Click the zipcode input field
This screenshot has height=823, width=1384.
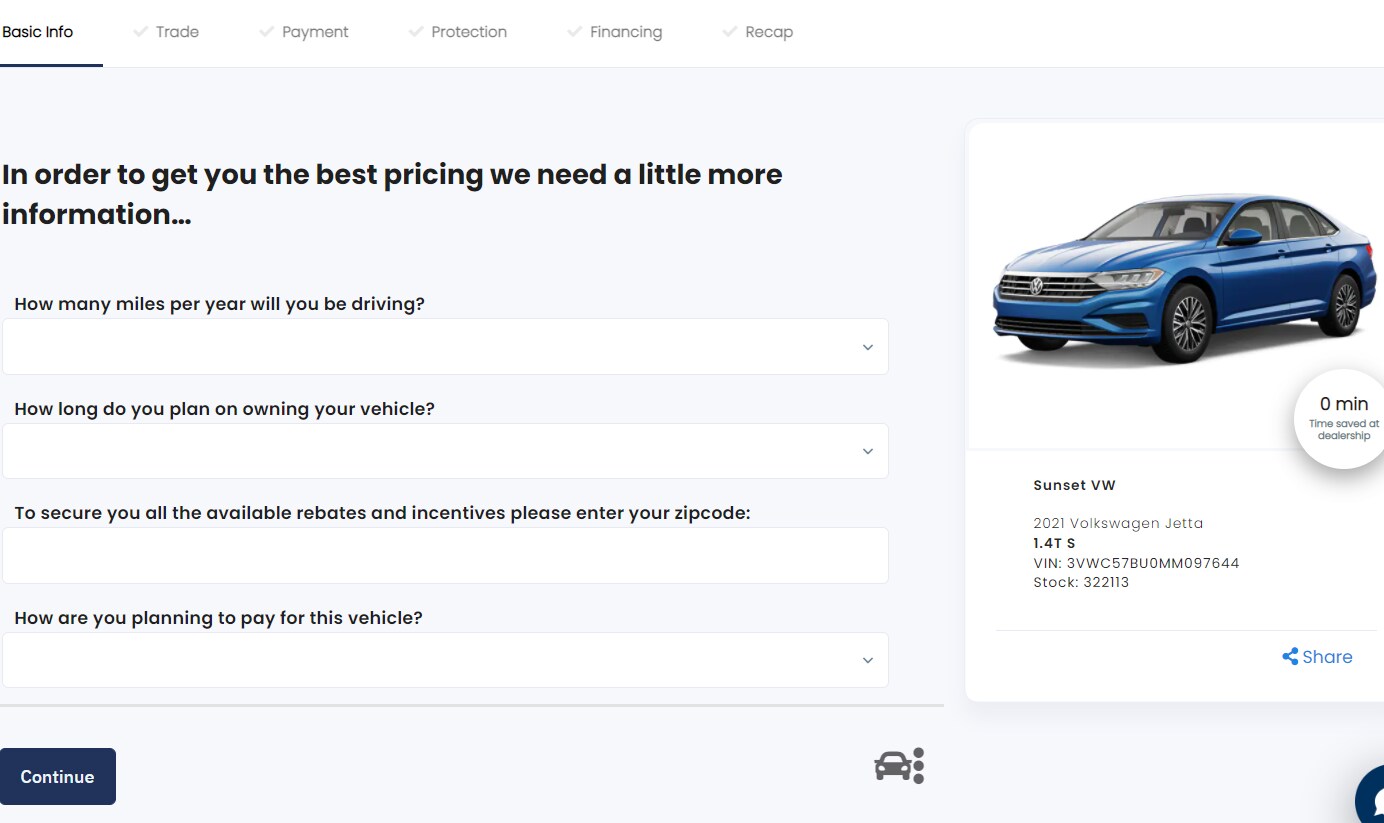[445, 555]
